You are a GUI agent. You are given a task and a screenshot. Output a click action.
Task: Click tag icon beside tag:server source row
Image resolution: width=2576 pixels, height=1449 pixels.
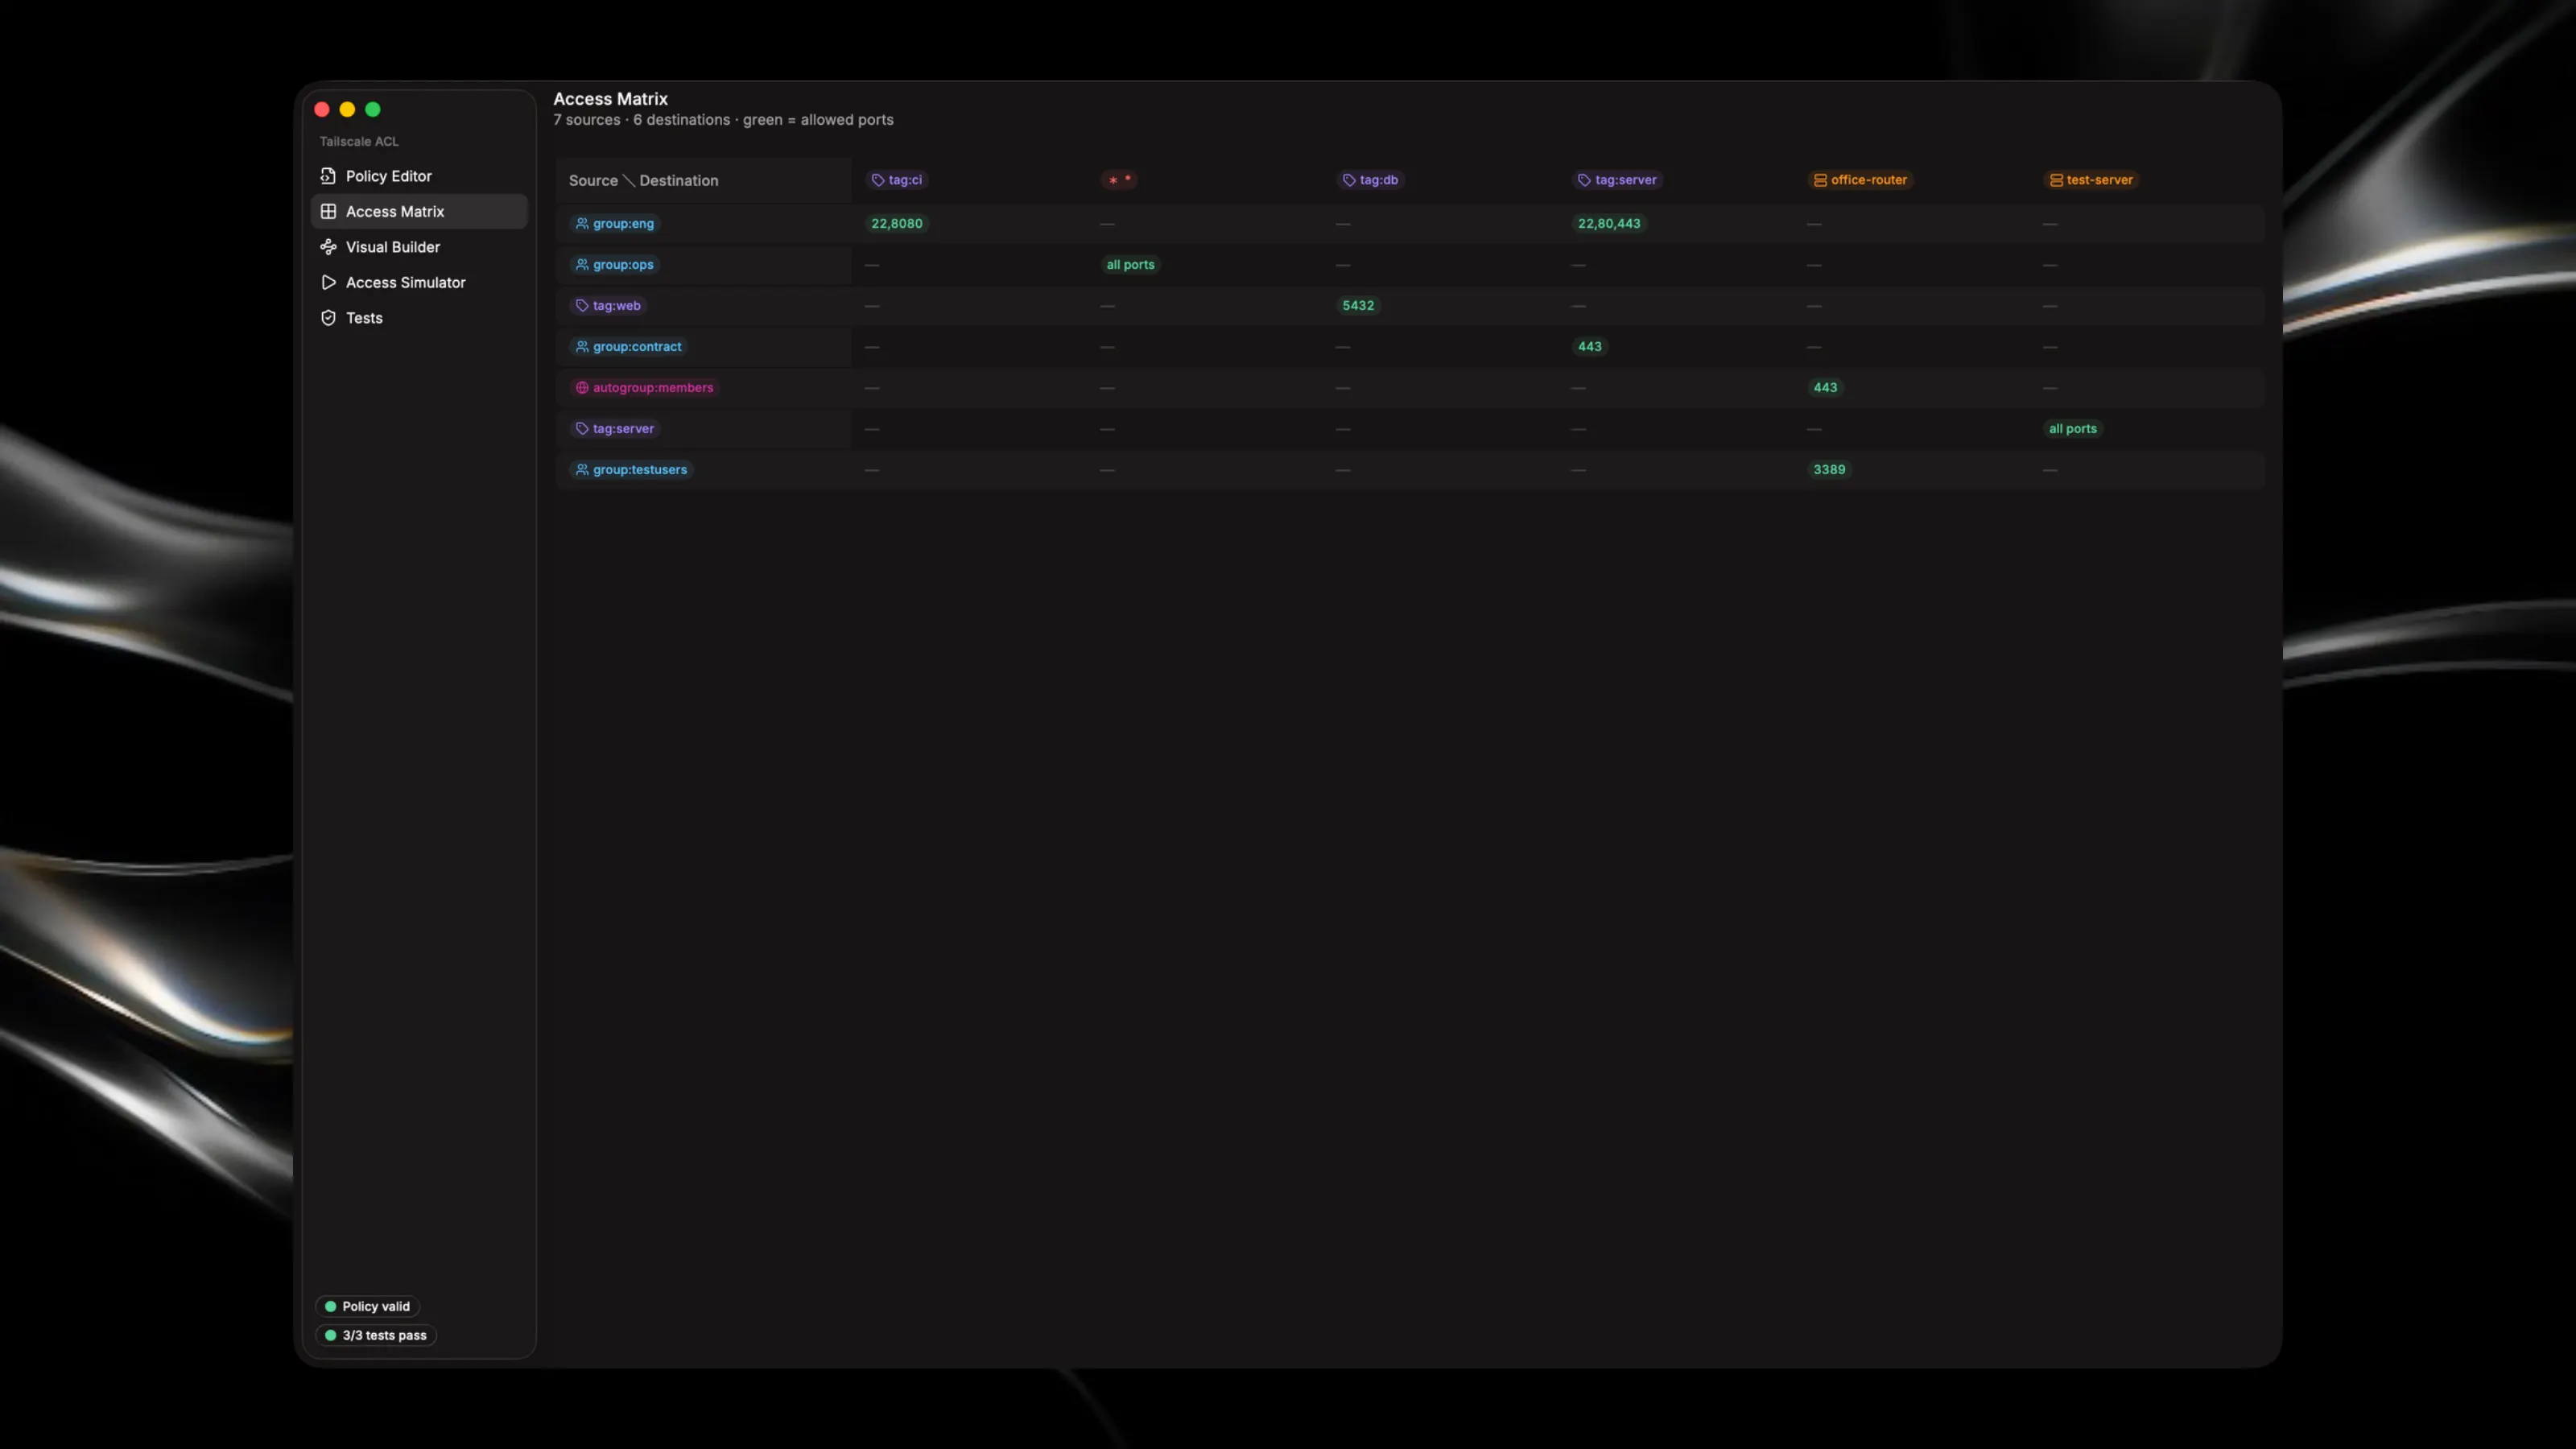(x=582, y=428)
